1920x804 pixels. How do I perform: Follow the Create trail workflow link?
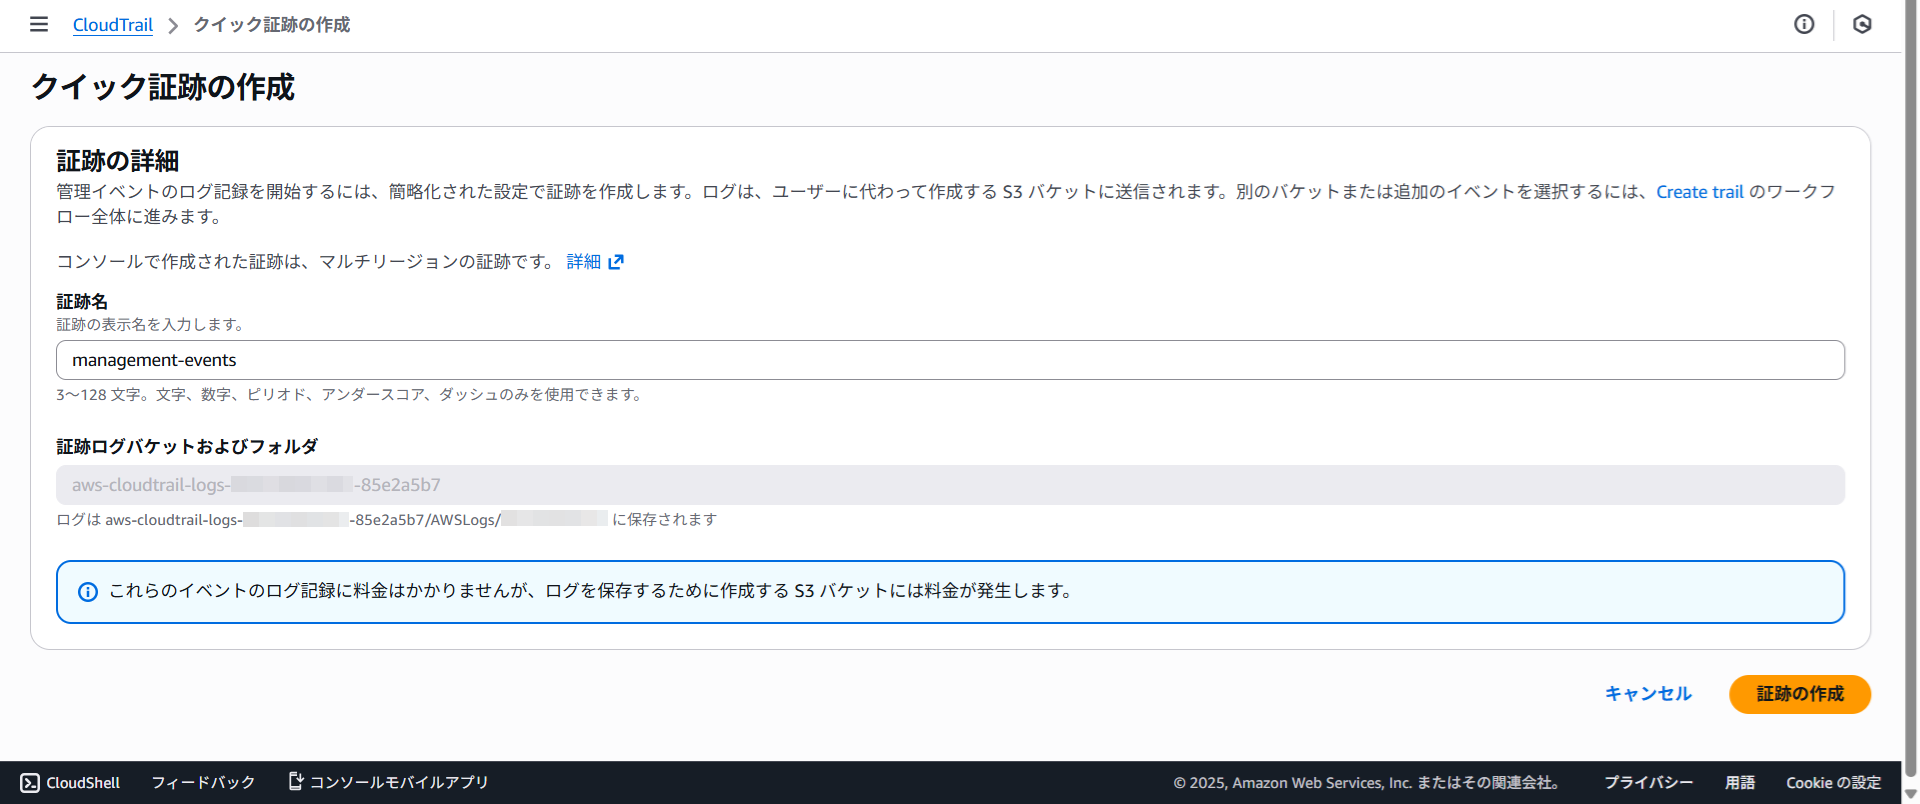1699,192
